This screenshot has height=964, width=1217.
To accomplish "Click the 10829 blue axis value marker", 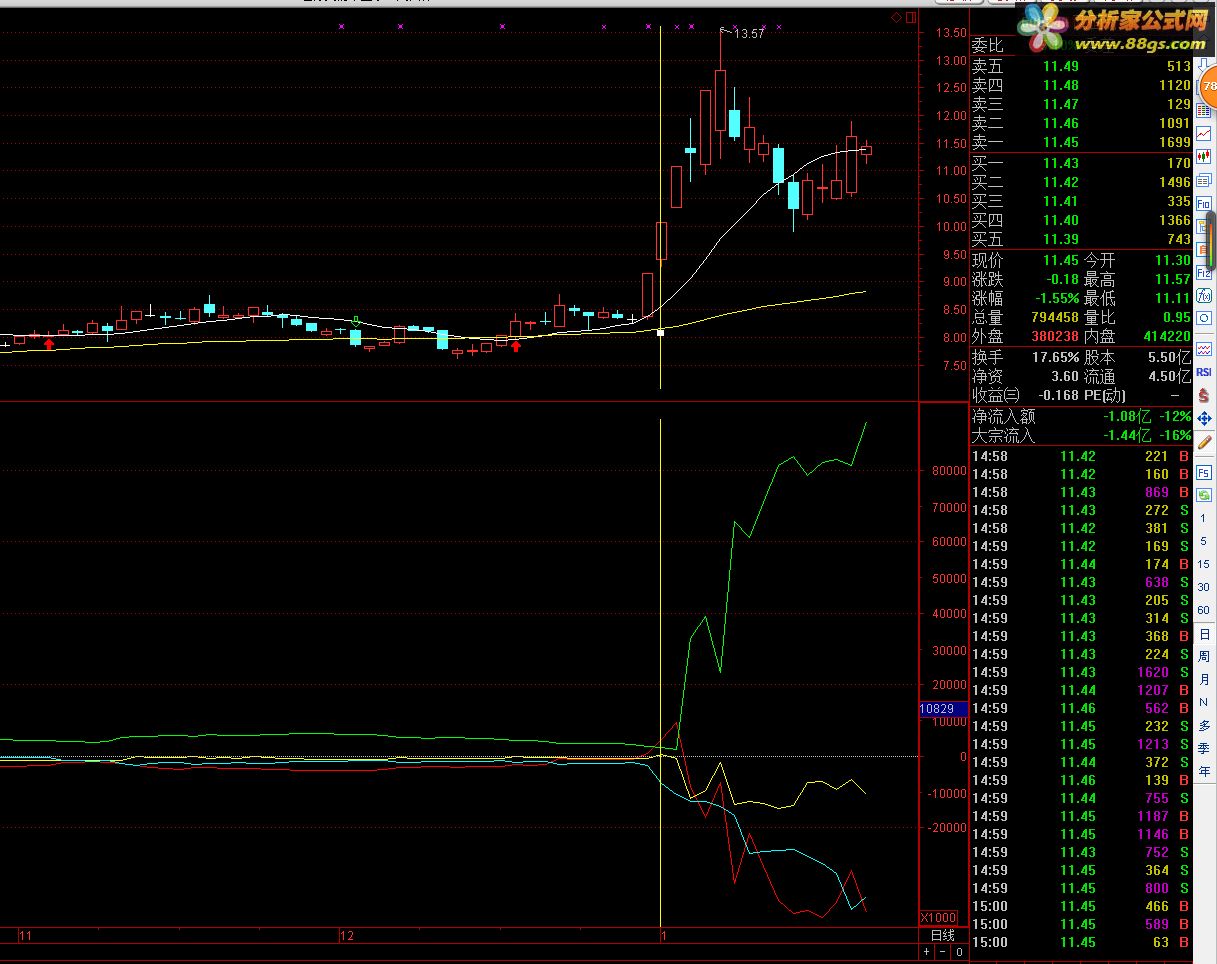I will coord(942,709).
